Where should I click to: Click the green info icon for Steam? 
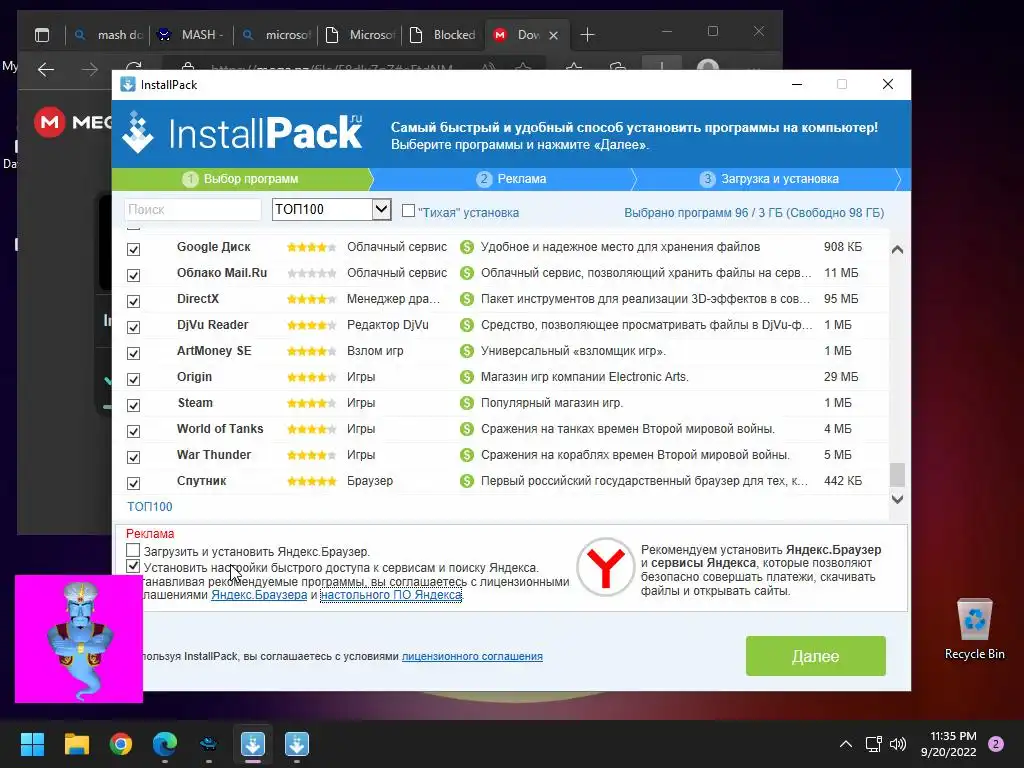(x=466, y=403)
